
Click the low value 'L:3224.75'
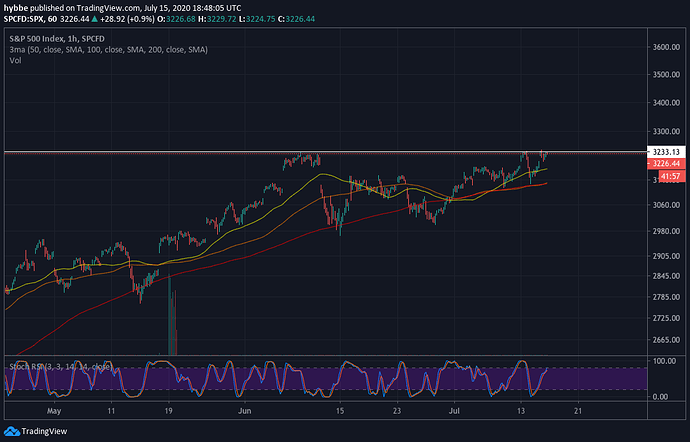click(x=257, y=19)
